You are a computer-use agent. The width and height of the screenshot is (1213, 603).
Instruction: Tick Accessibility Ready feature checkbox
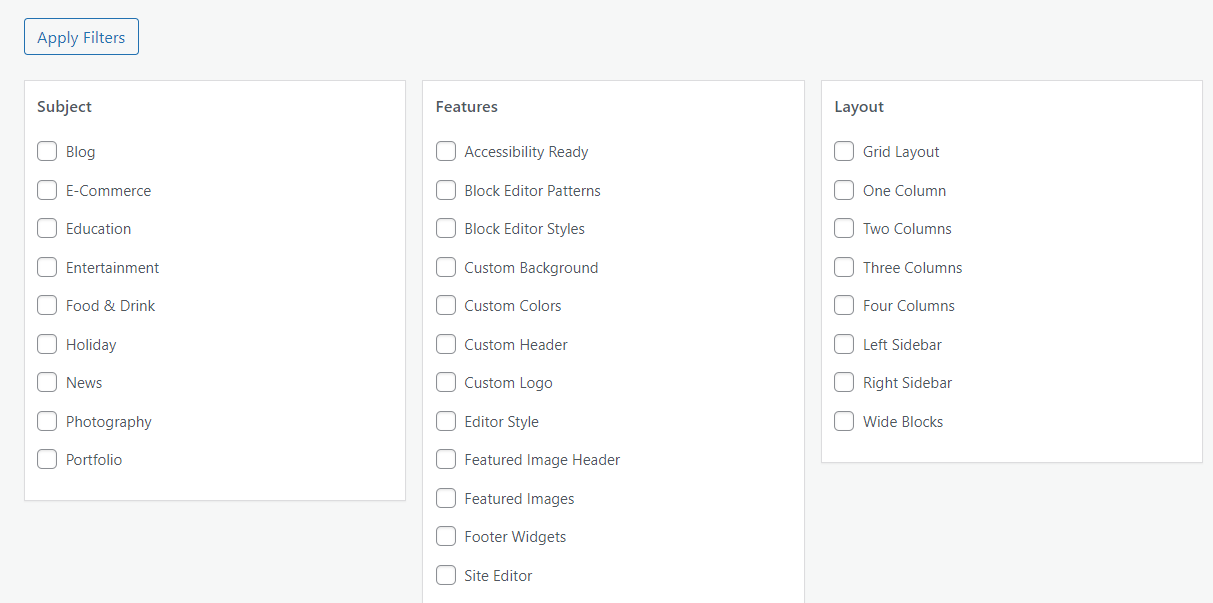pyautogui.click(x=446, y=152)
